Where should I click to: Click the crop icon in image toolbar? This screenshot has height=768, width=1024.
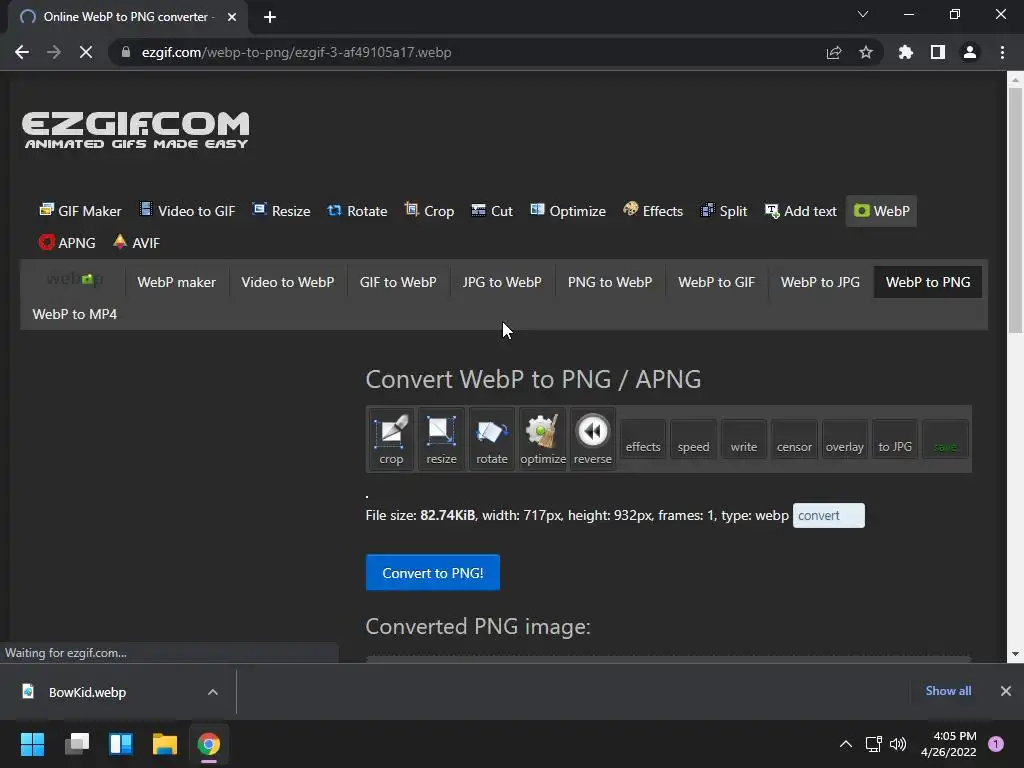click(x=391, y=440)
